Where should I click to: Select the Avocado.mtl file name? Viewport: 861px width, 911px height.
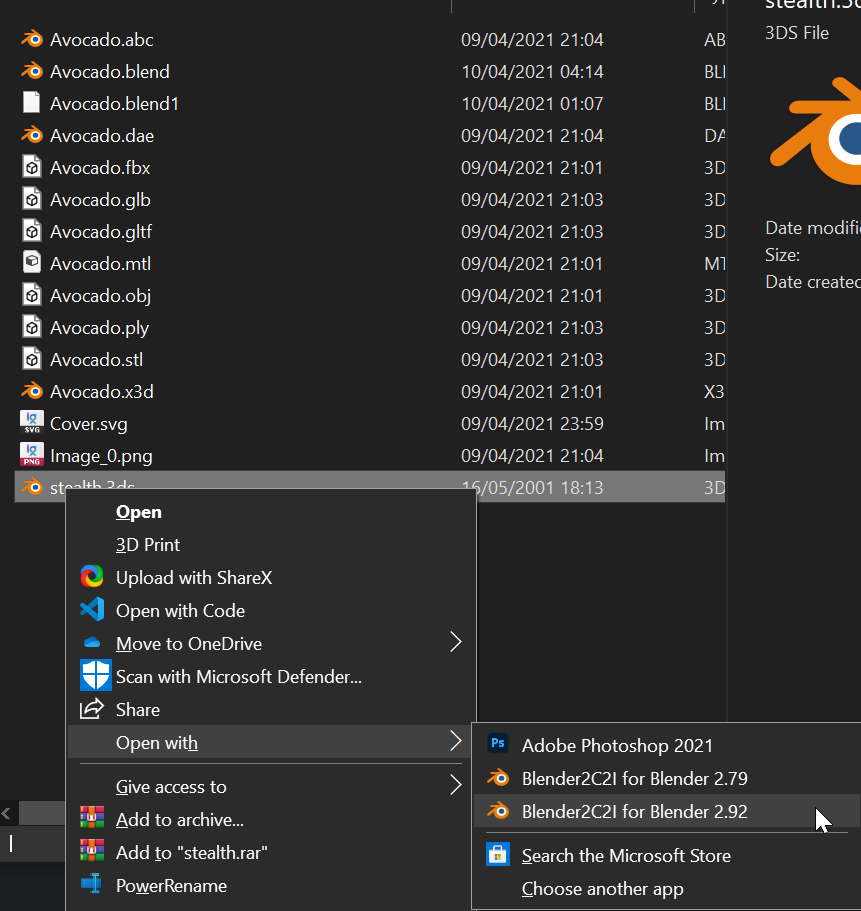(101, 264)
